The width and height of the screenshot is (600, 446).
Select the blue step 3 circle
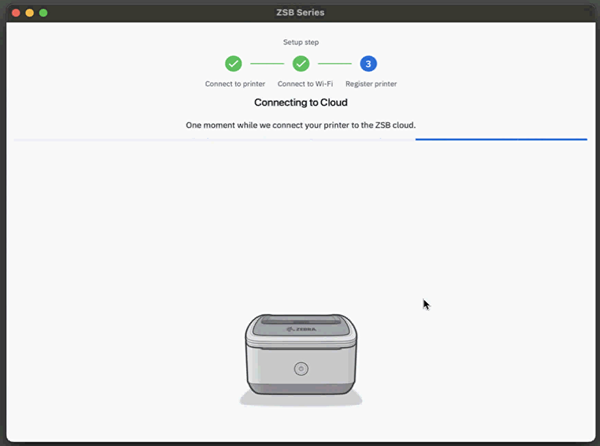click(368, 64)
